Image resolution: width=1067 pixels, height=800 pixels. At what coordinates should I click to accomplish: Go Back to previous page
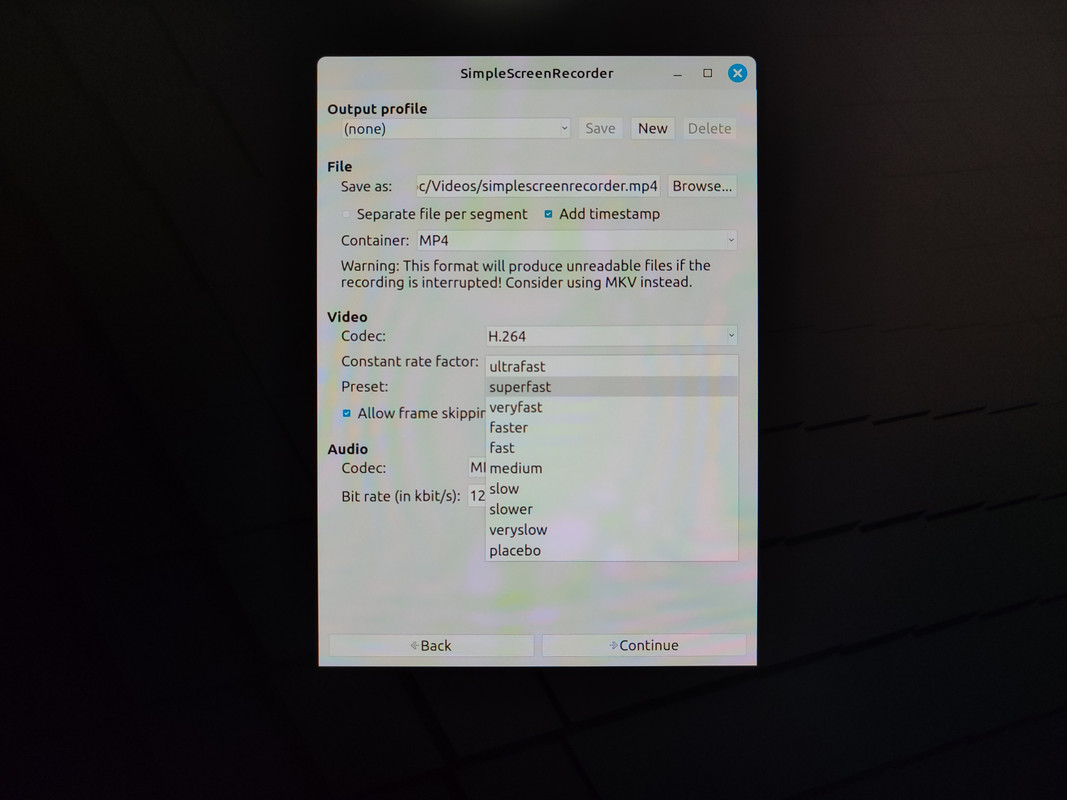[x=431, y=645]
